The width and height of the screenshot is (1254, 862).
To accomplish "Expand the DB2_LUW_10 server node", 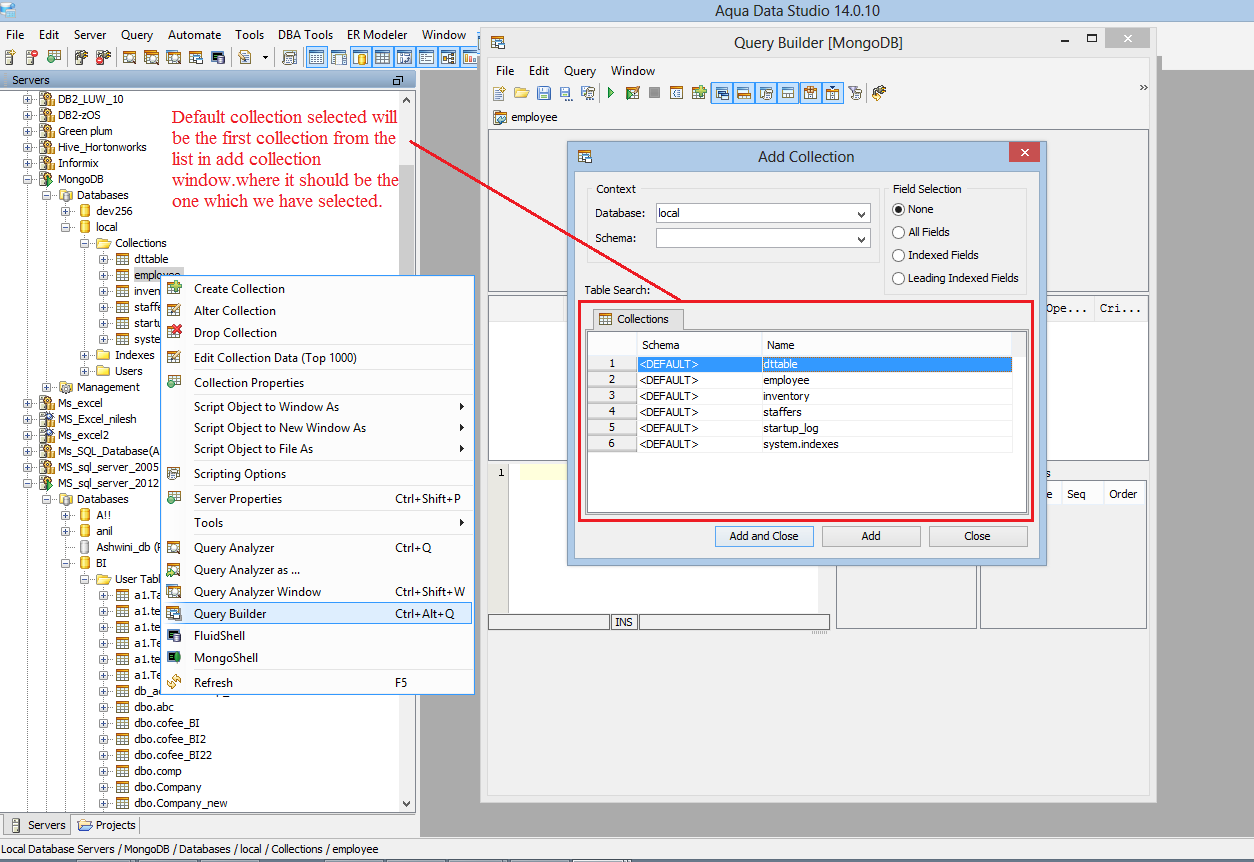I will pos(29,99).
